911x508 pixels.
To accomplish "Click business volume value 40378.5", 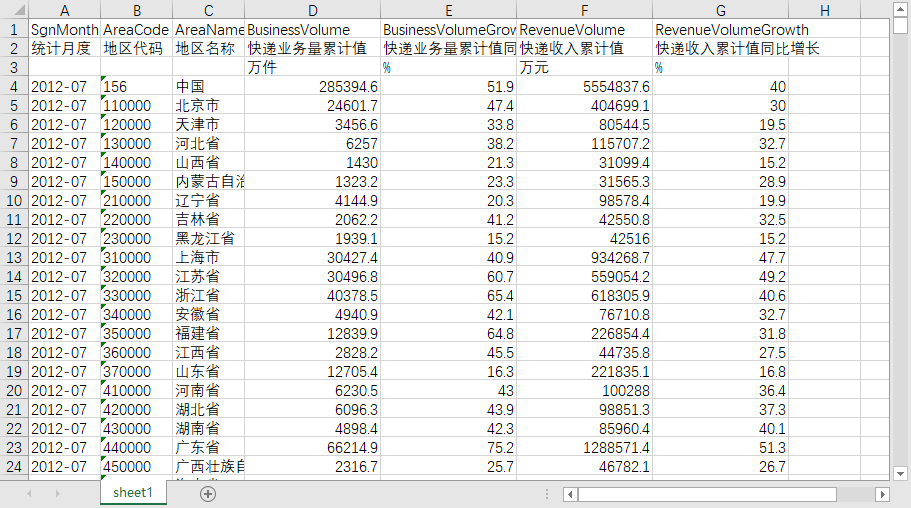I will coord(313,295).
